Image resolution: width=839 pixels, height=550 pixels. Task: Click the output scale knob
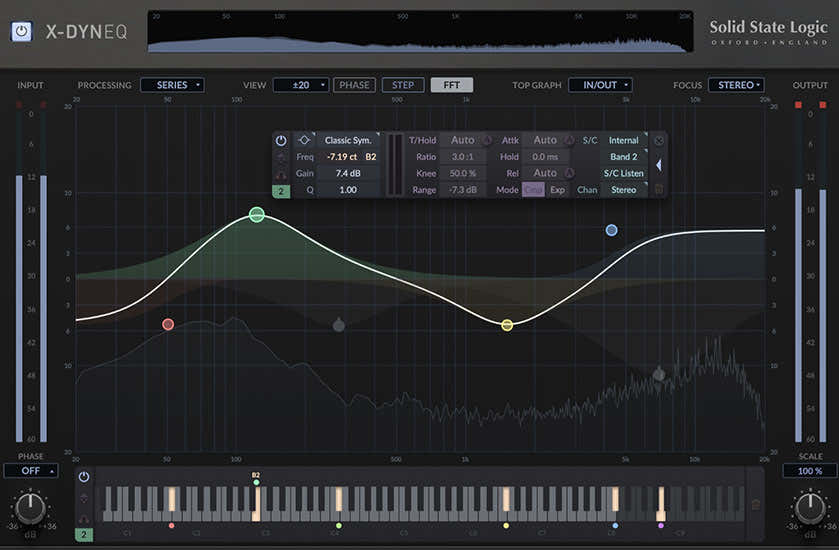(810, 508)
